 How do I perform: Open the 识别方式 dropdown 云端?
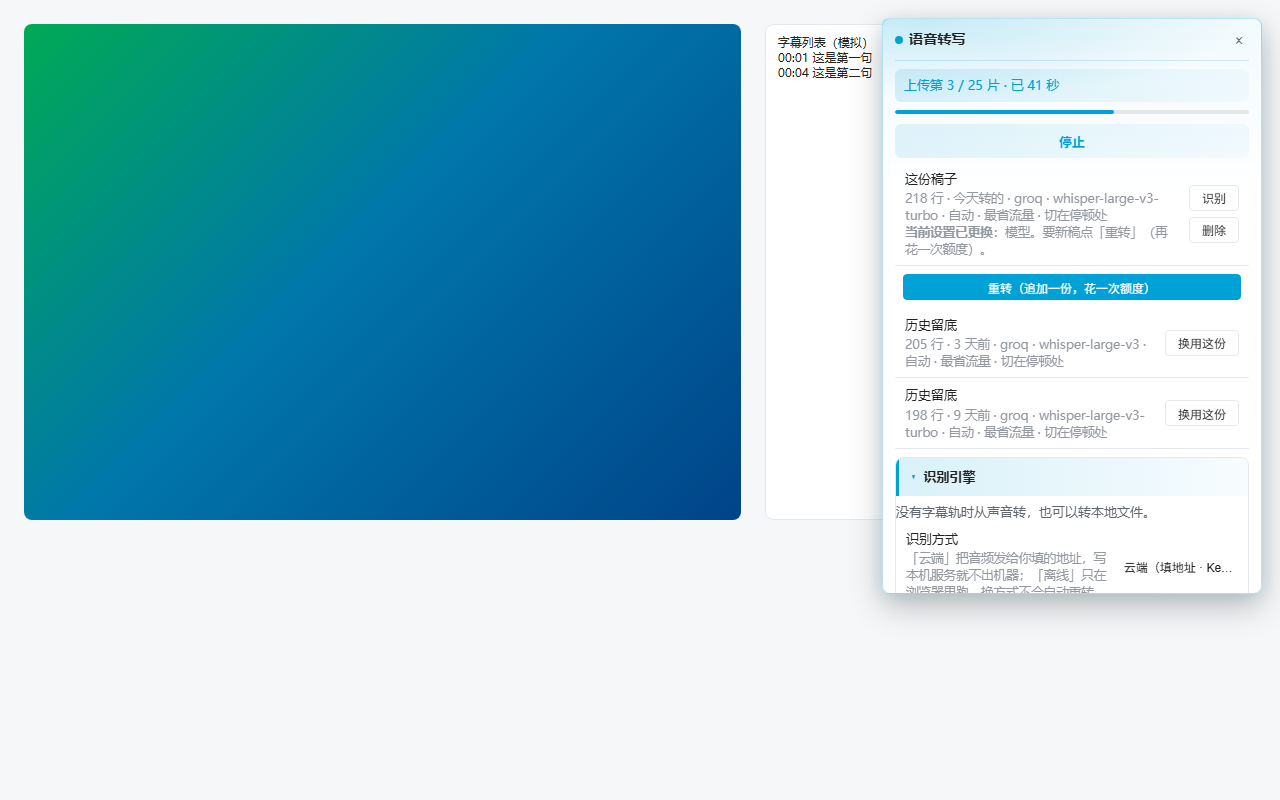(1179, 567)
